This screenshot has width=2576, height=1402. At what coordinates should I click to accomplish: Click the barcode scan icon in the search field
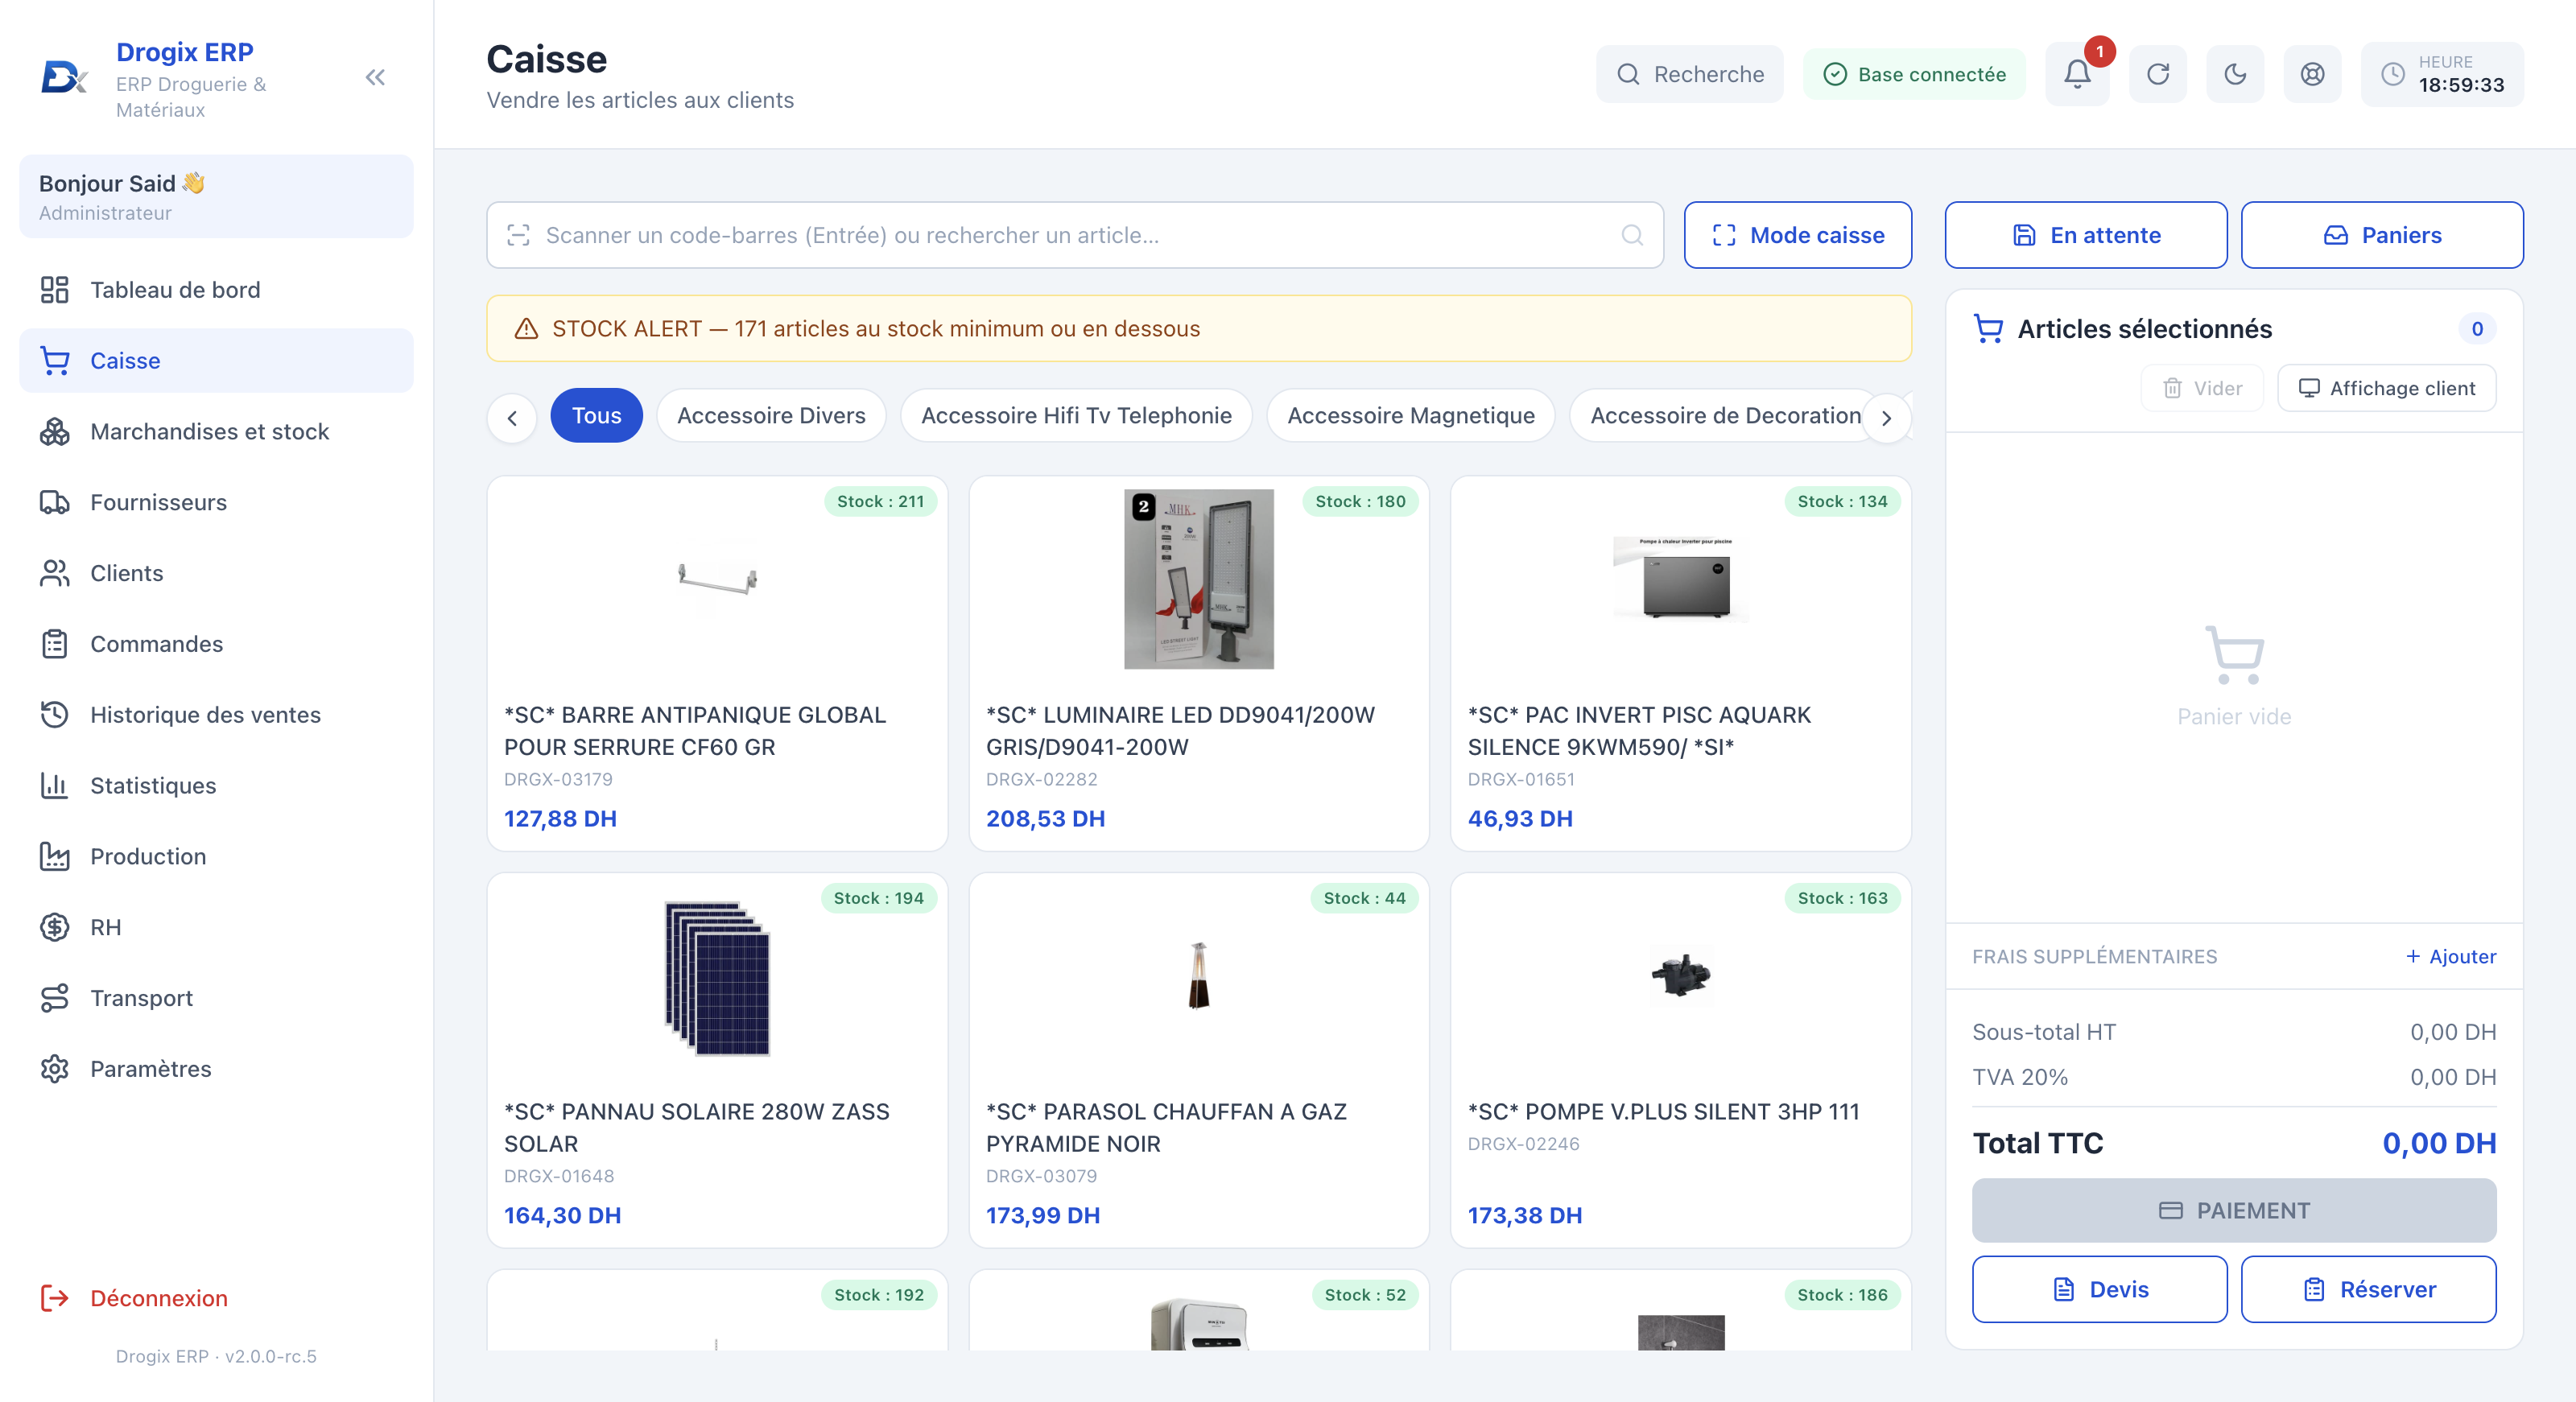tap(518, 235)
